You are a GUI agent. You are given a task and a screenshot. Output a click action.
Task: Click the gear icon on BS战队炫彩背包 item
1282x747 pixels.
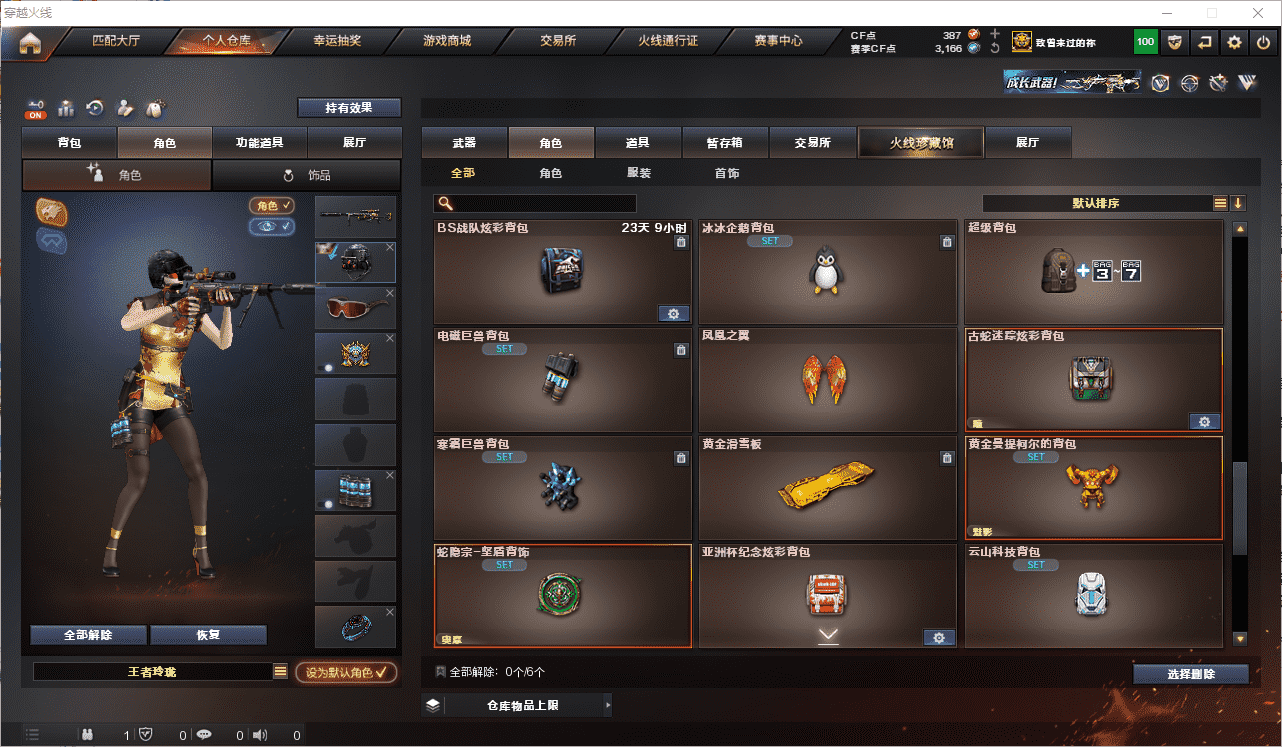point(674,314)
